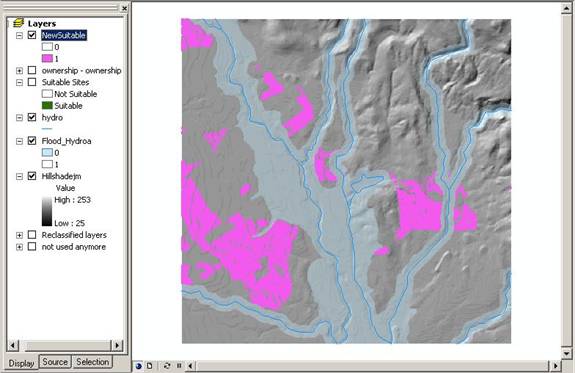Select the Suitable Sites layer name
This screenshot has width=575, height=373.
[65, 82]
